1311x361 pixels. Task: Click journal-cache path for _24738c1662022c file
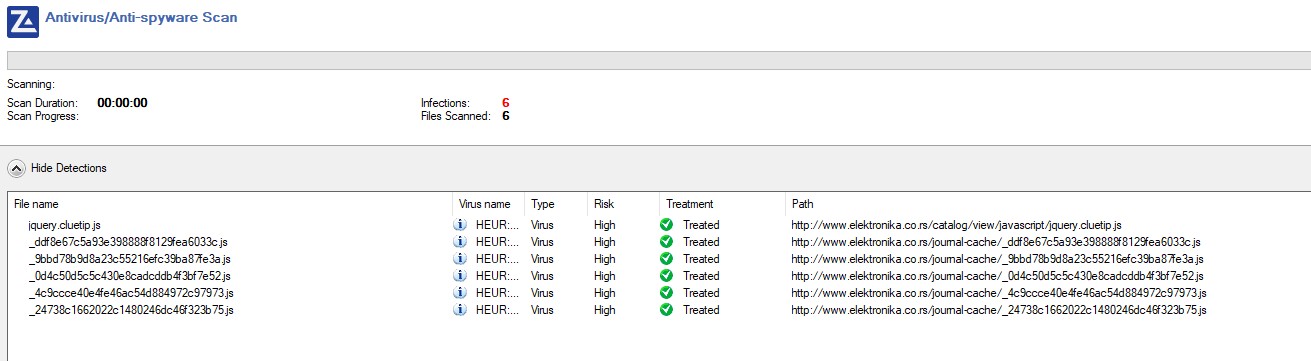999,310
